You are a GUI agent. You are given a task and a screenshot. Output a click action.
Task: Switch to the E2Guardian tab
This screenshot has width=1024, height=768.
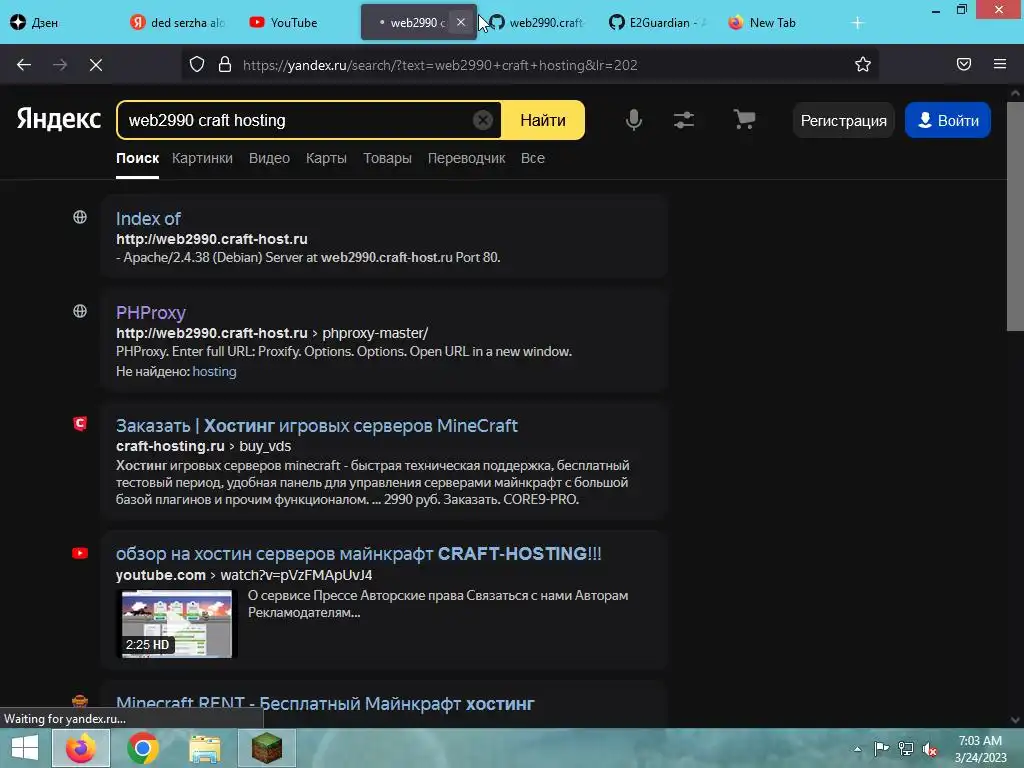click(657, 23)
